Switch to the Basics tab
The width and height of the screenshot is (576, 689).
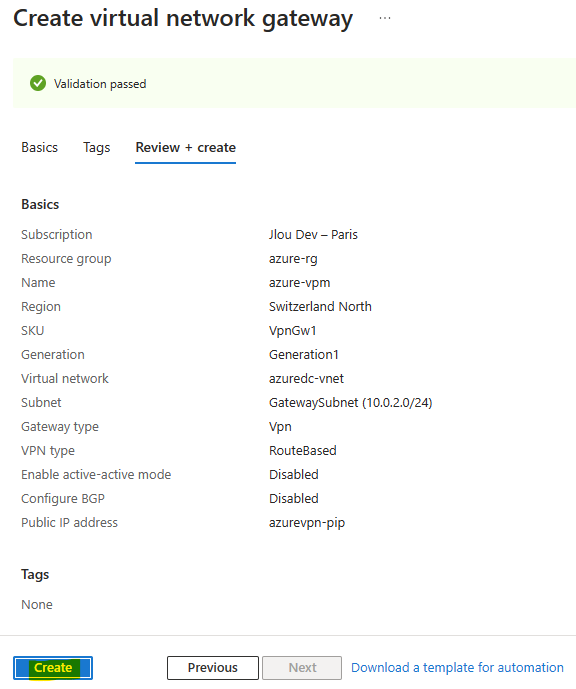click(40, 148)
